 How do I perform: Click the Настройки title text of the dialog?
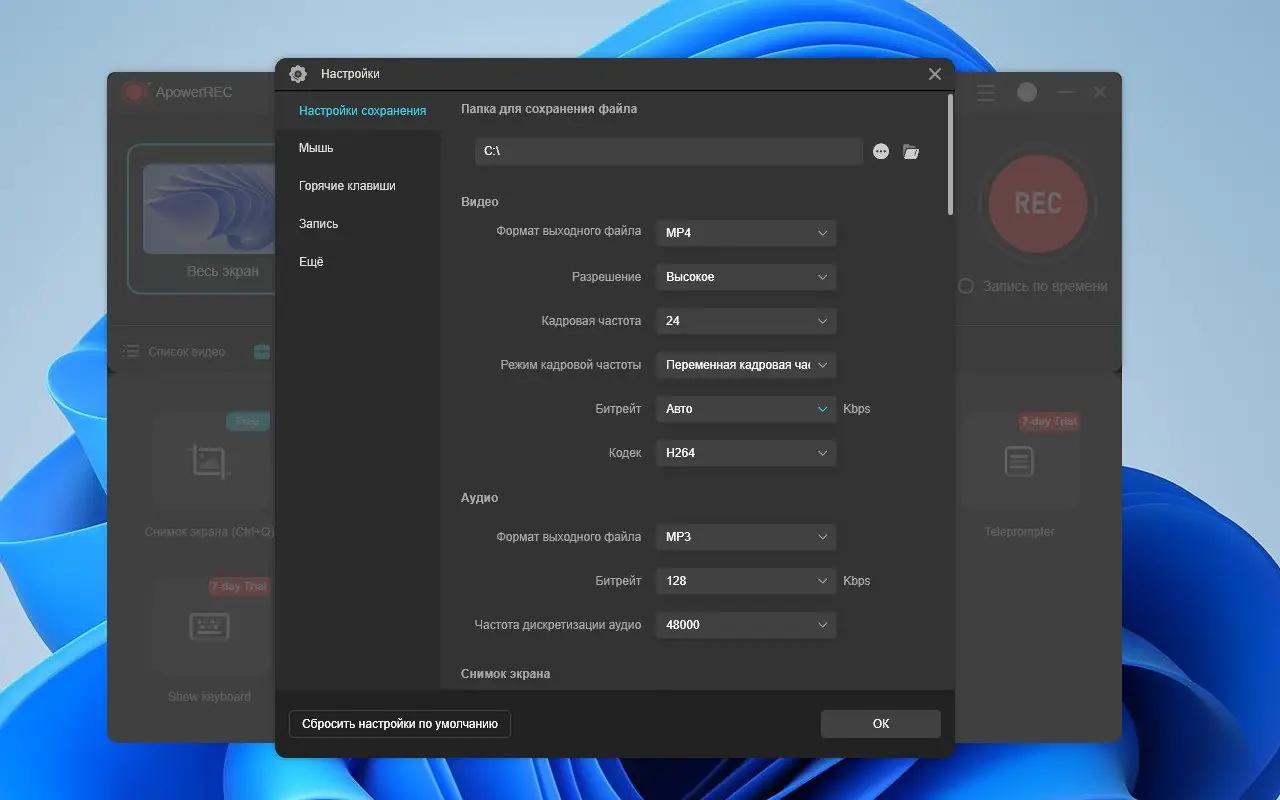(350, 74)
